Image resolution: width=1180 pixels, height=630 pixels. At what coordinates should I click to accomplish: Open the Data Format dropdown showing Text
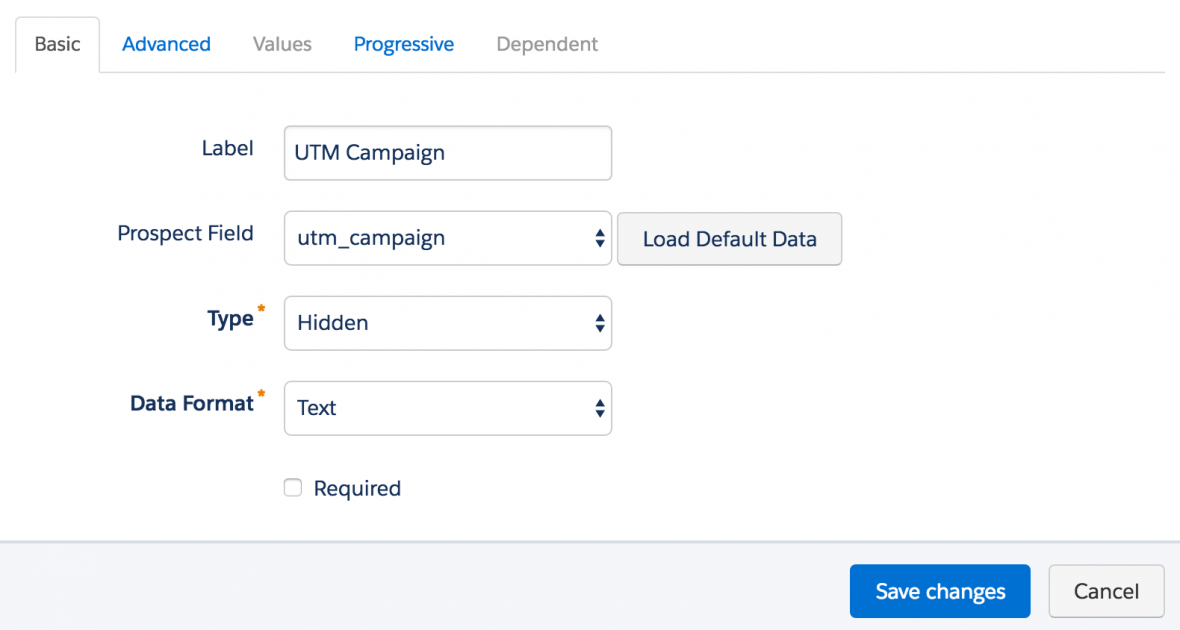tap(447, 408)
